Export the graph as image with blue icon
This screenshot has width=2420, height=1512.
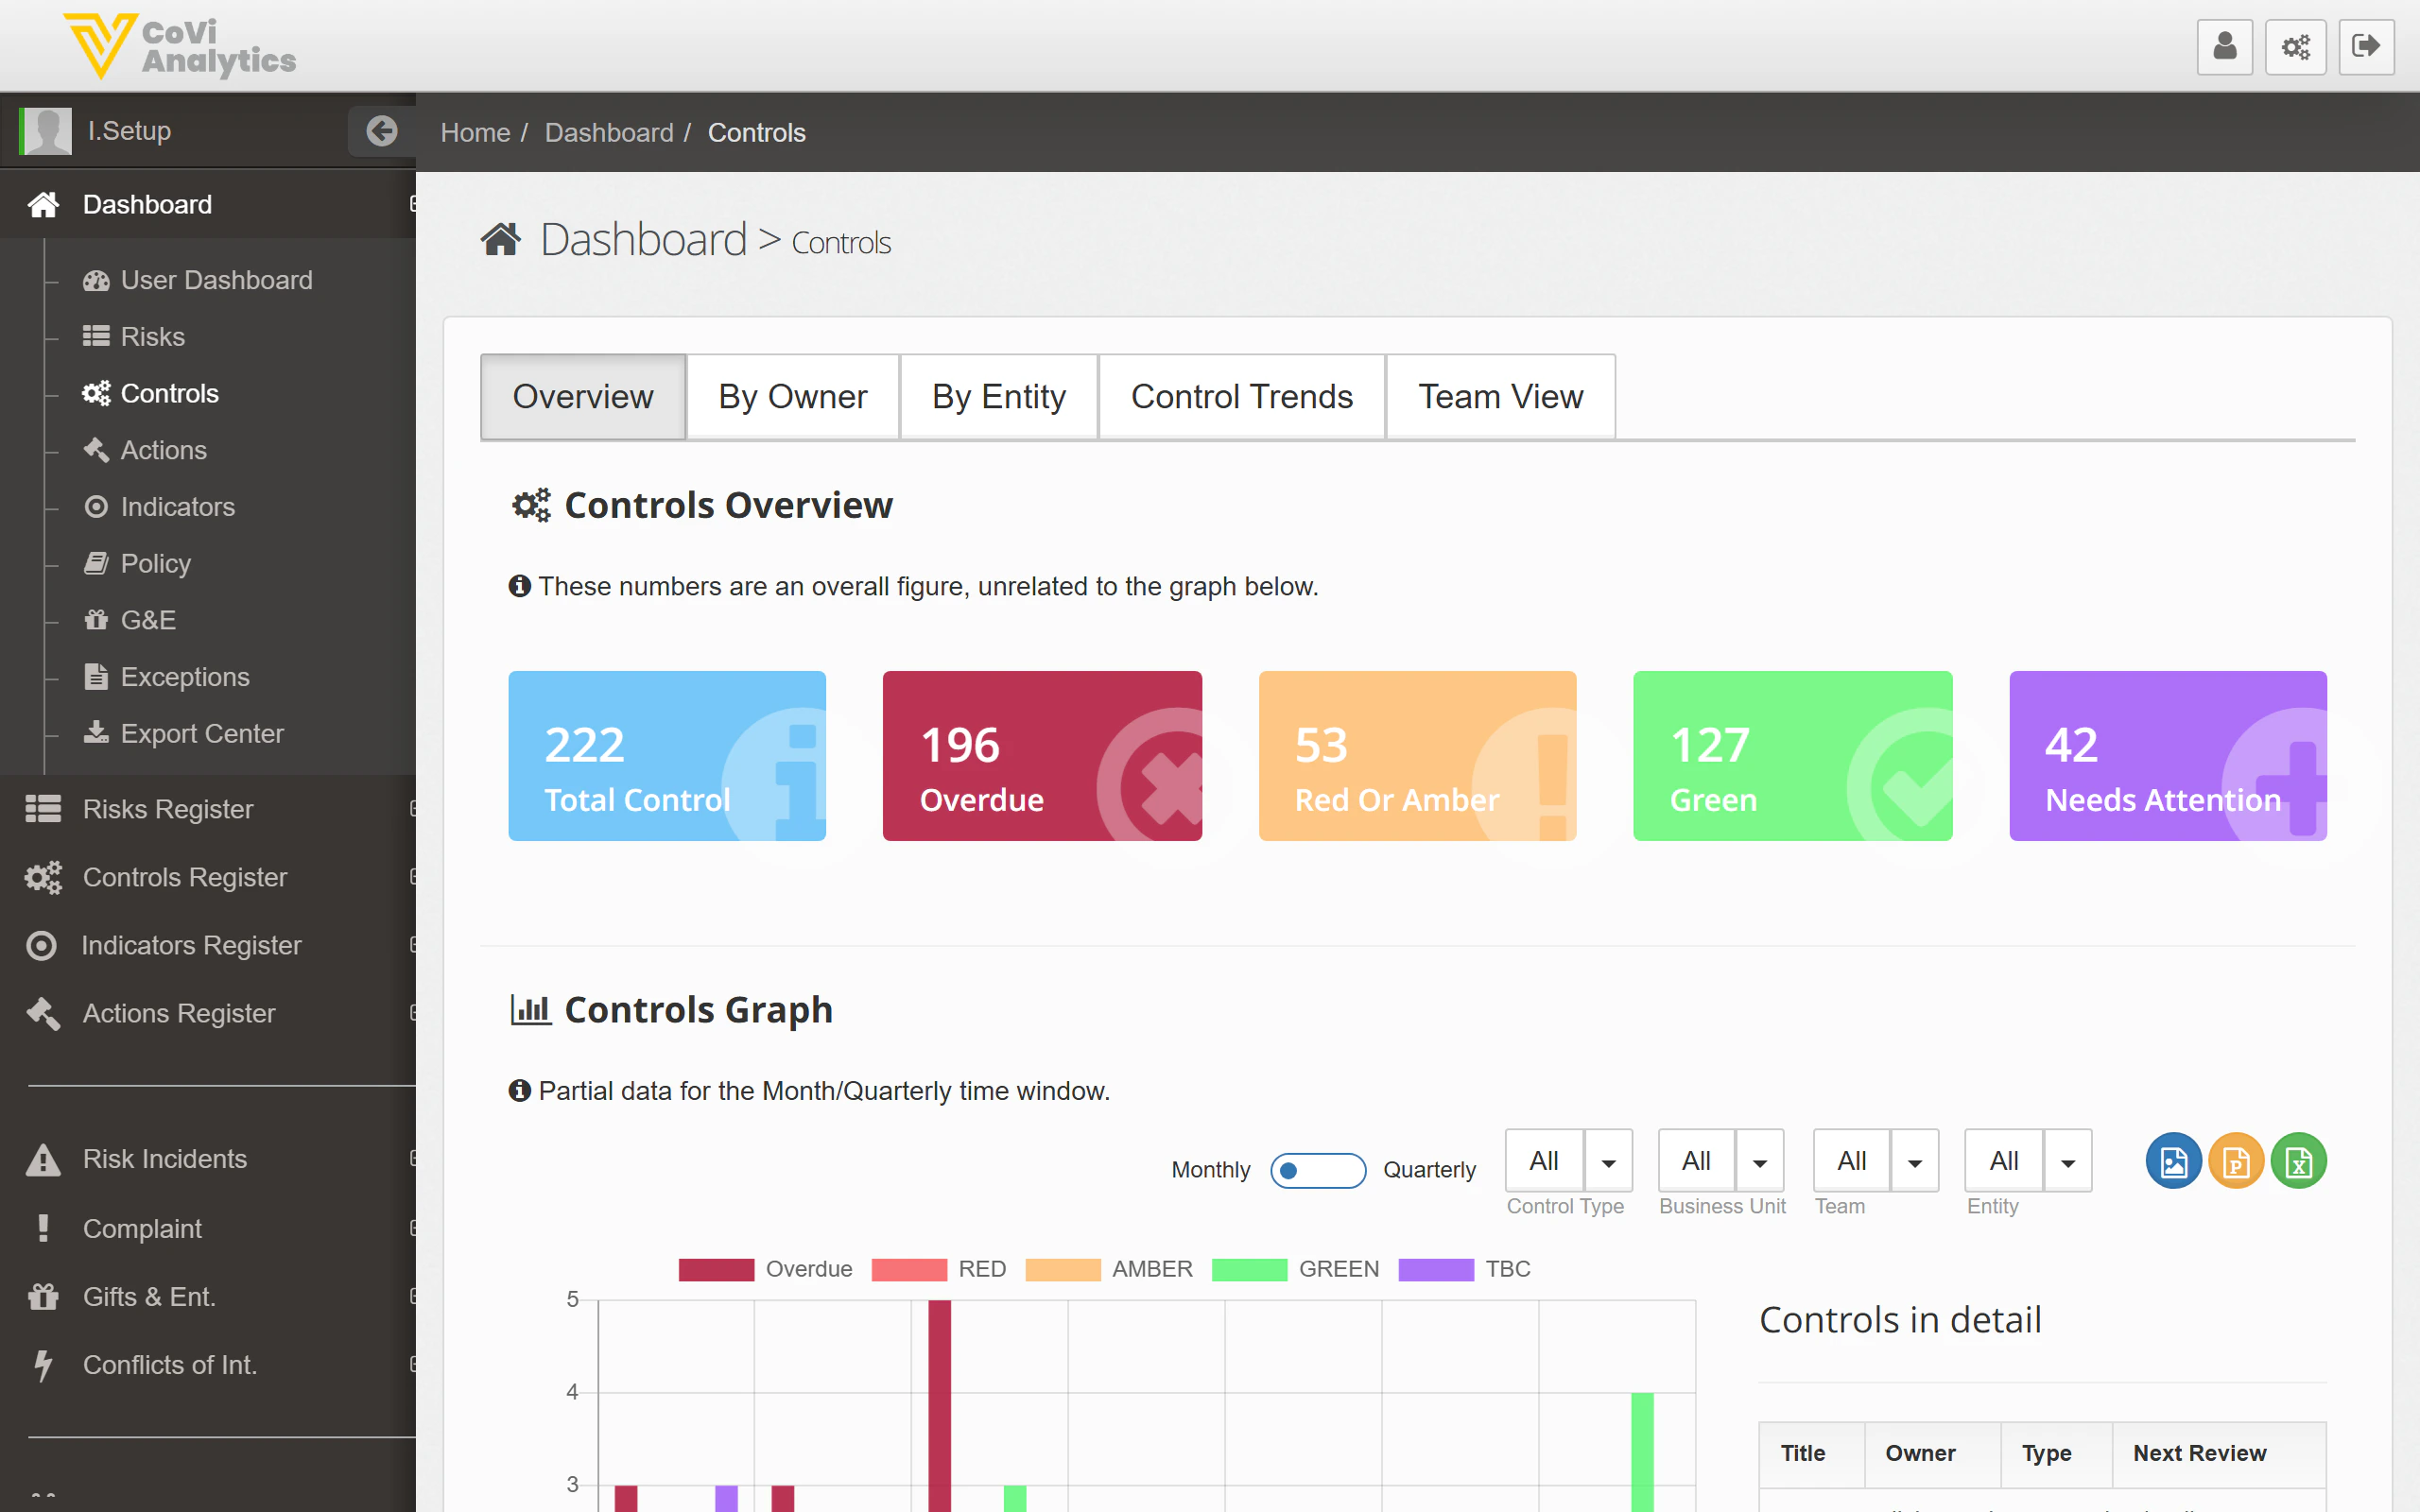[x=2173, y=1161]
